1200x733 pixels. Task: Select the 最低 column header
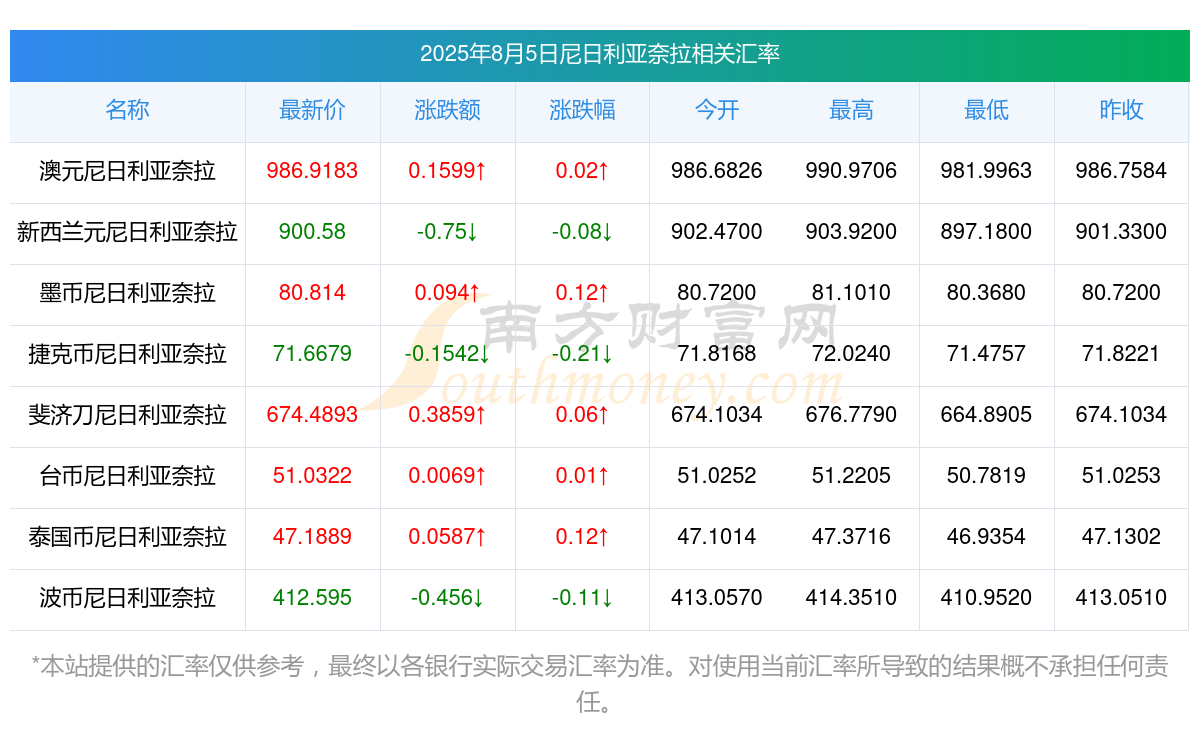[986, 110]
